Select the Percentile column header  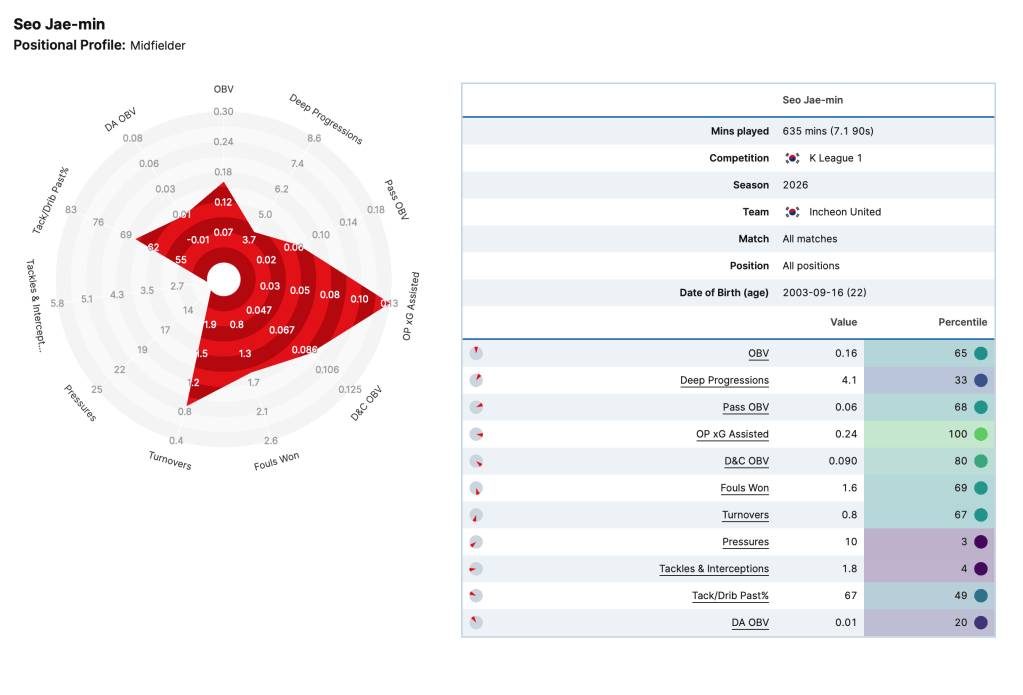962,322
